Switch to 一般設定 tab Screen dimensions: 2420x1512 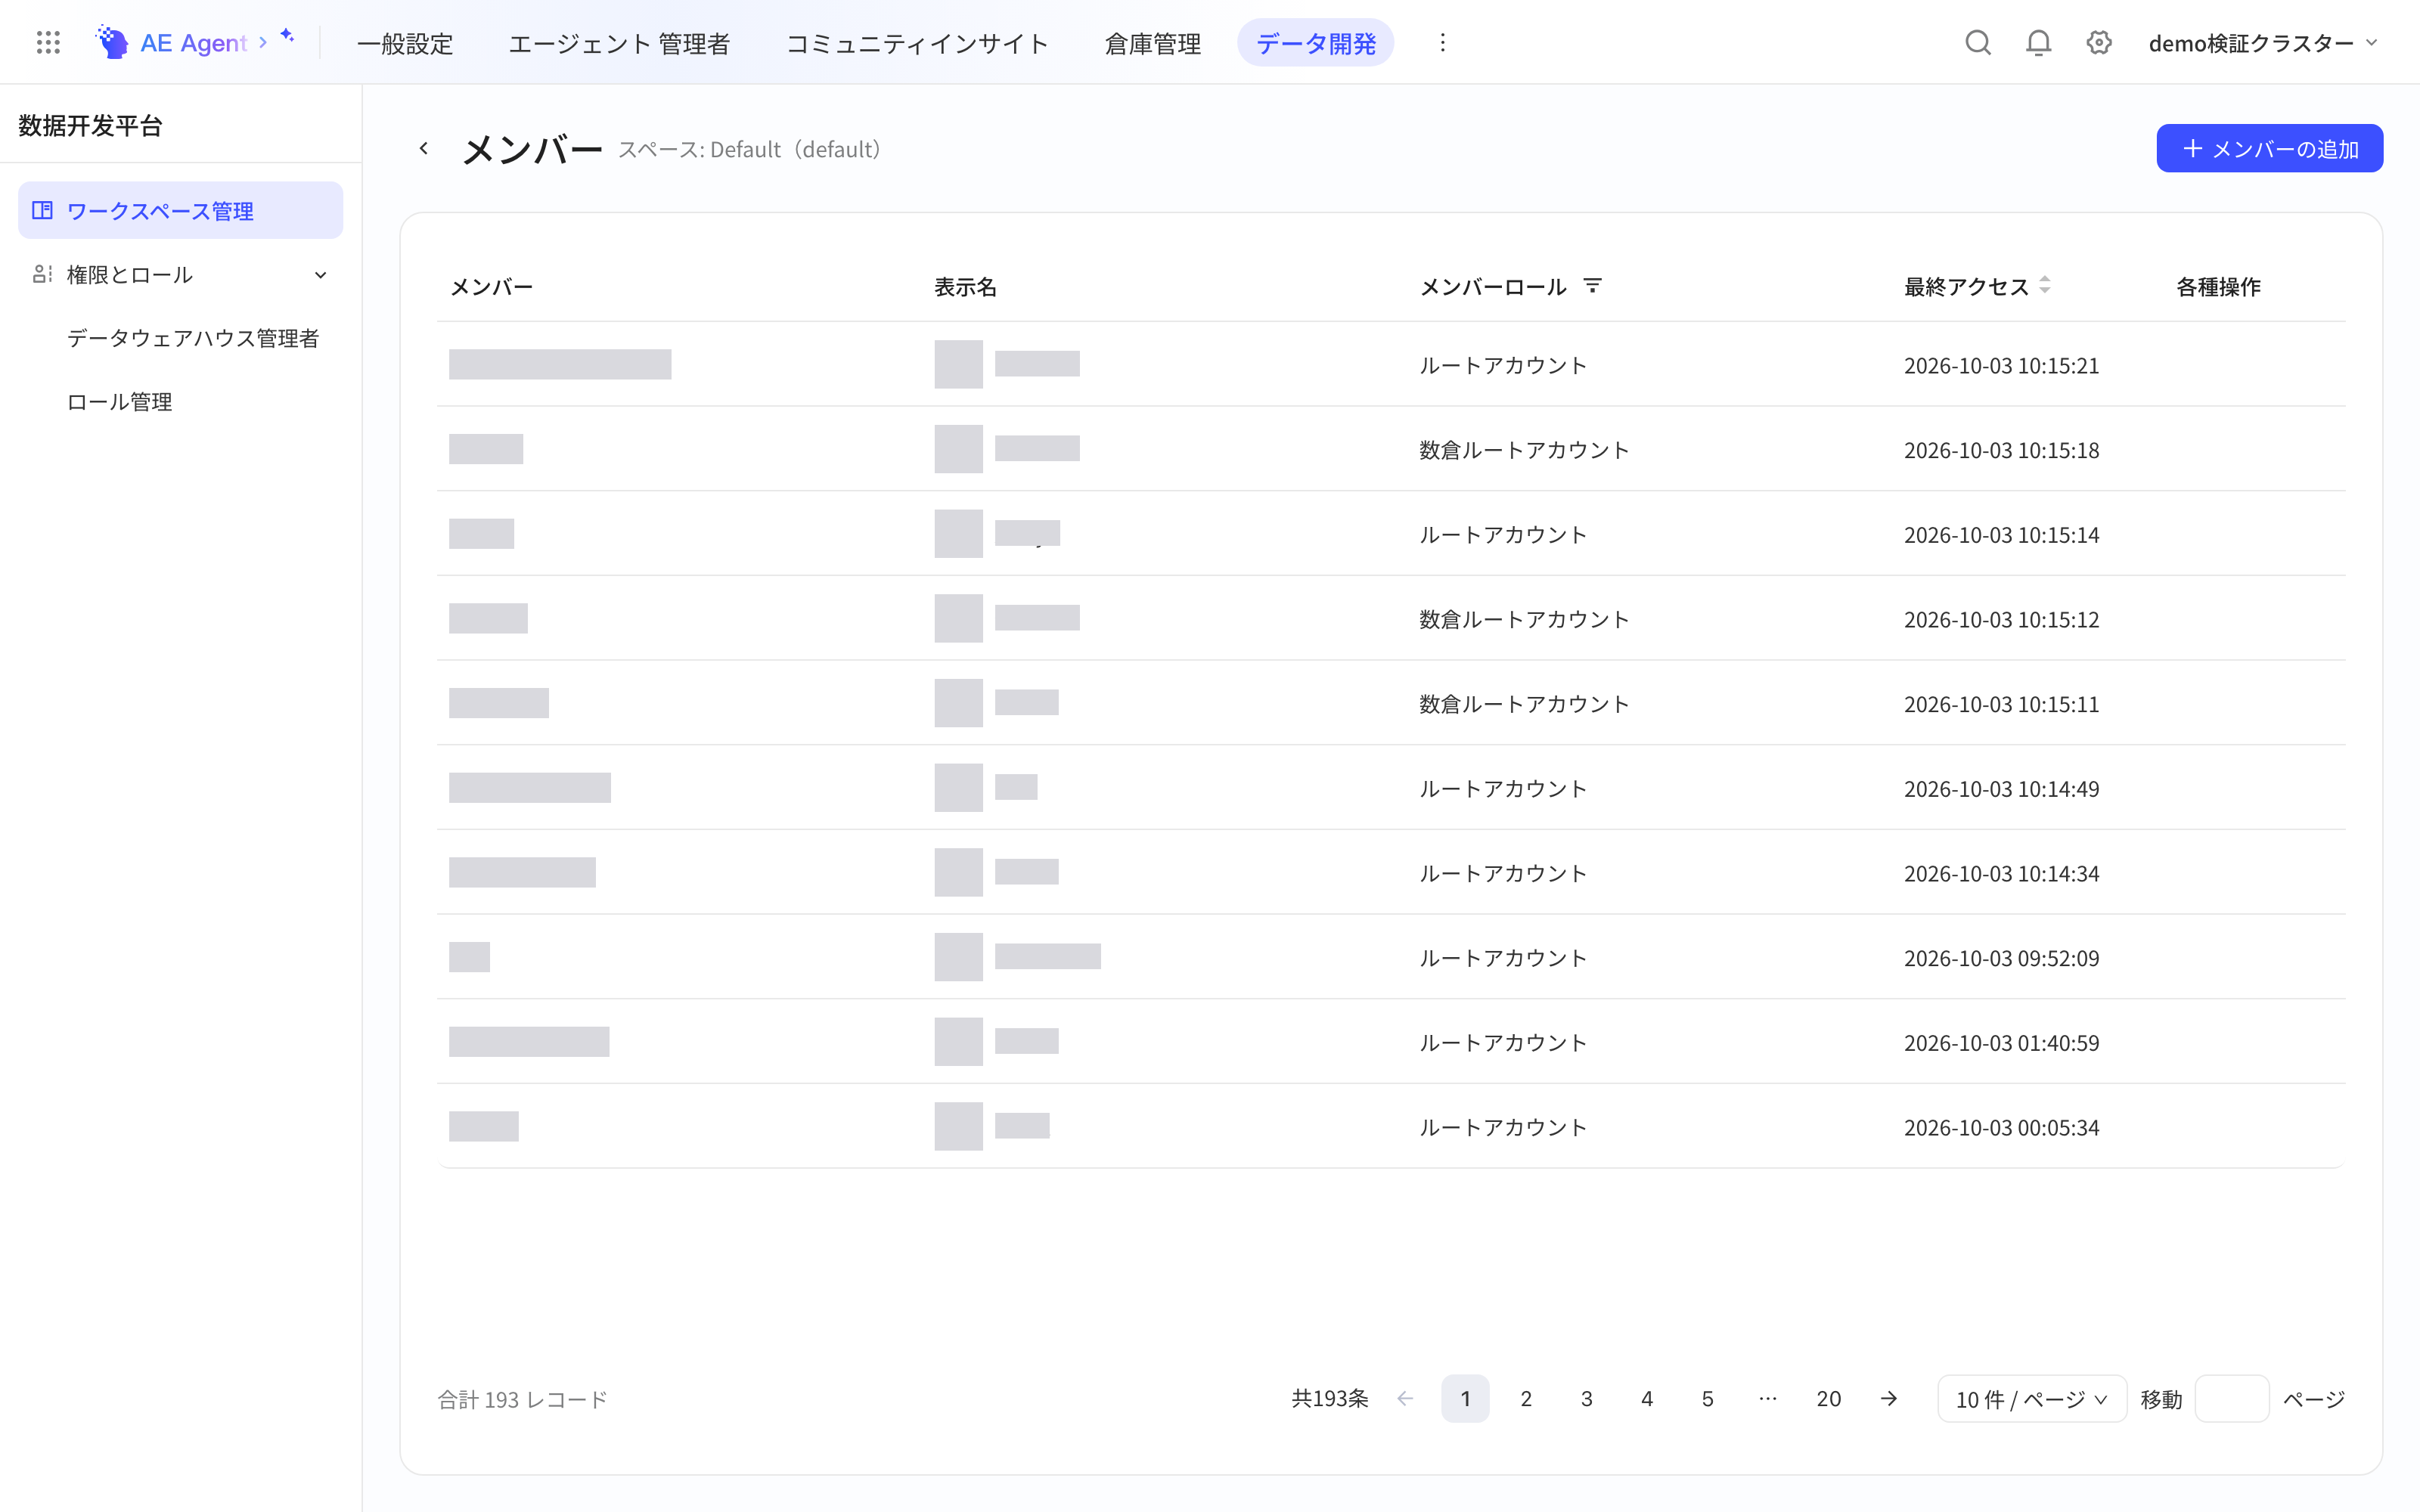click(x=405, y=43)
